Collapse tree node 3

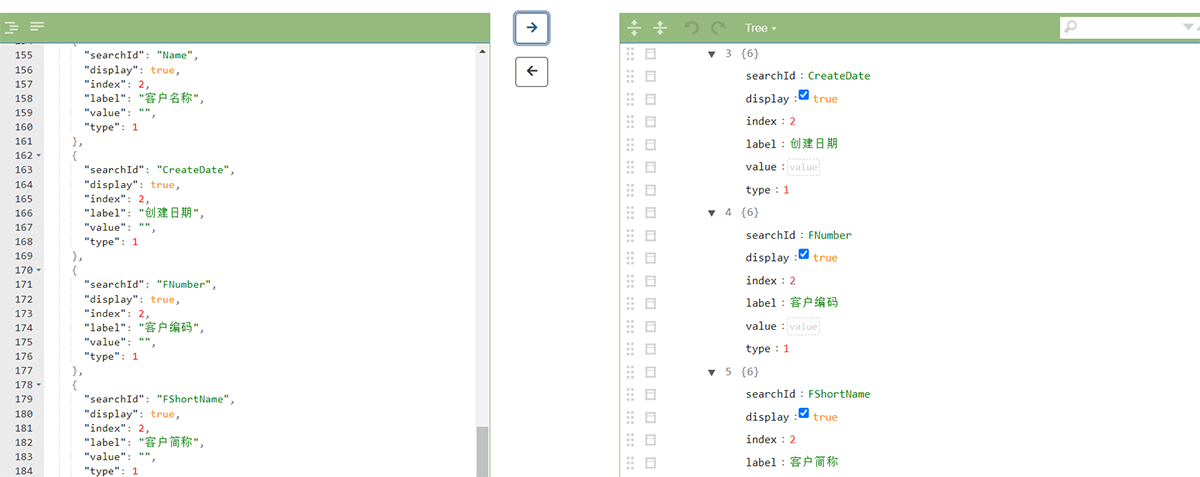711,54
